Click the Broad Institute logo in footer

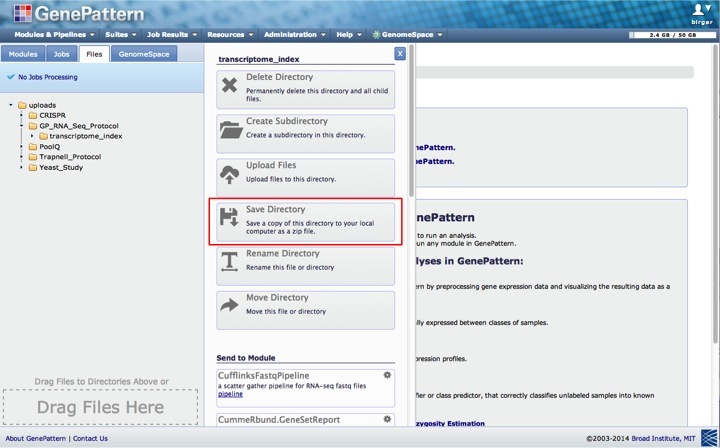tap(709, 438)
